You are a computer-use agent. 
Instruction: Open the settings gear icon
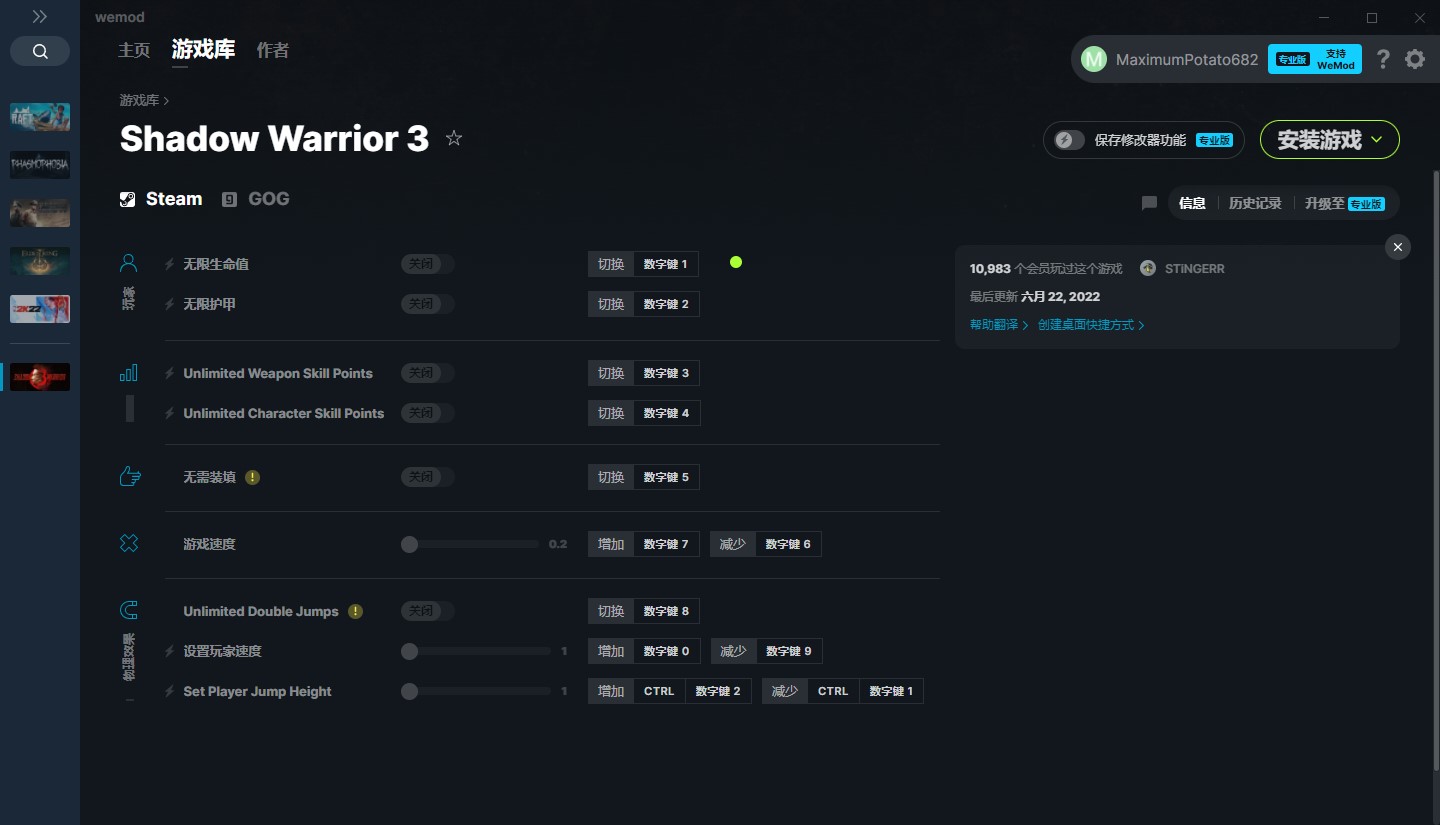pos(1415,59)
